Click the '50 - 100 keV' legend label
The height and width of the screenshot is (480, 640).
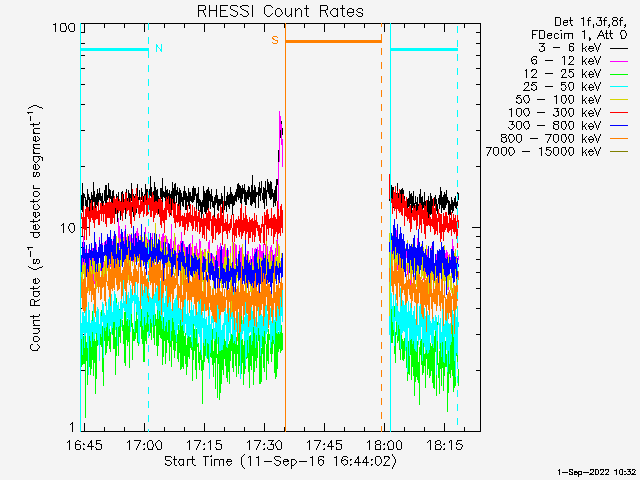558,100
